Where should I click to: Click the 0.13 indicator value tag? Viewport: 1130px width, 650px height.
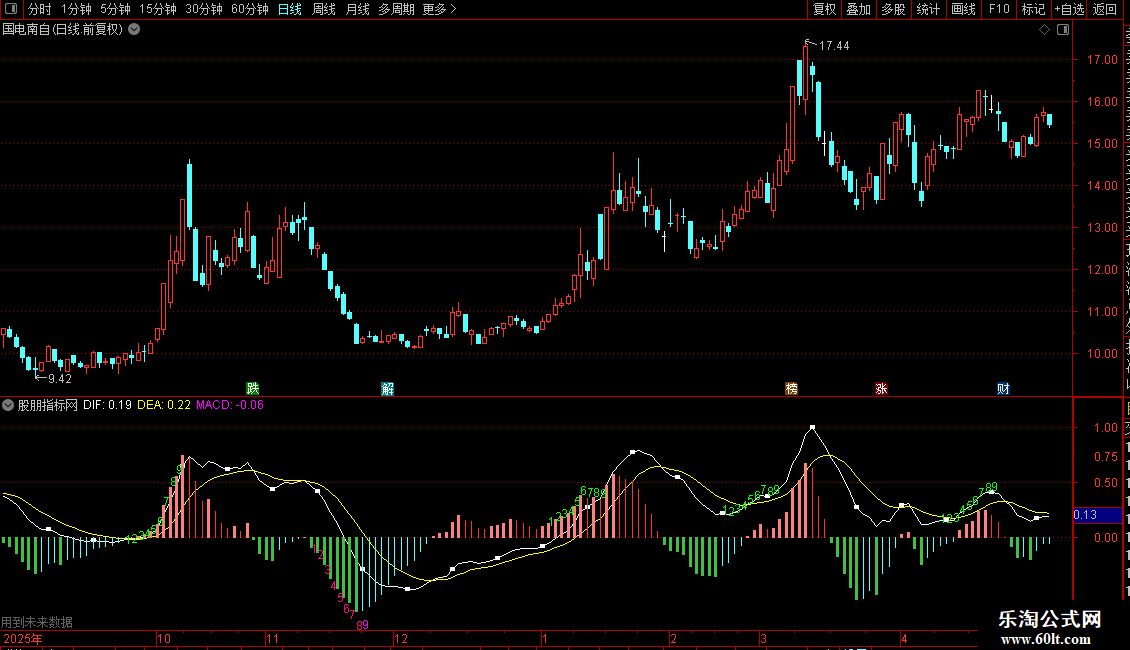(x=1098, y=515)
